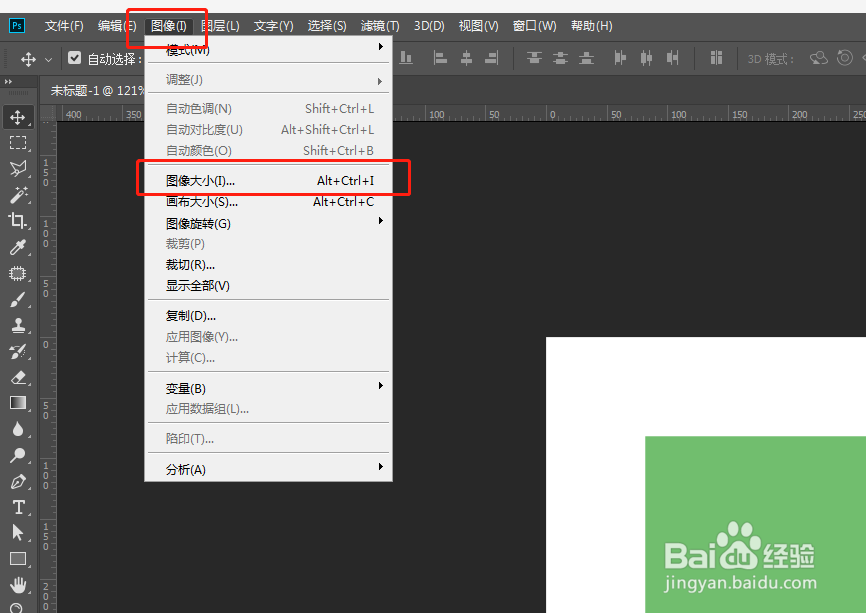
Task: Click distribute vertical centers icon
Action: [x=560, y=58]
